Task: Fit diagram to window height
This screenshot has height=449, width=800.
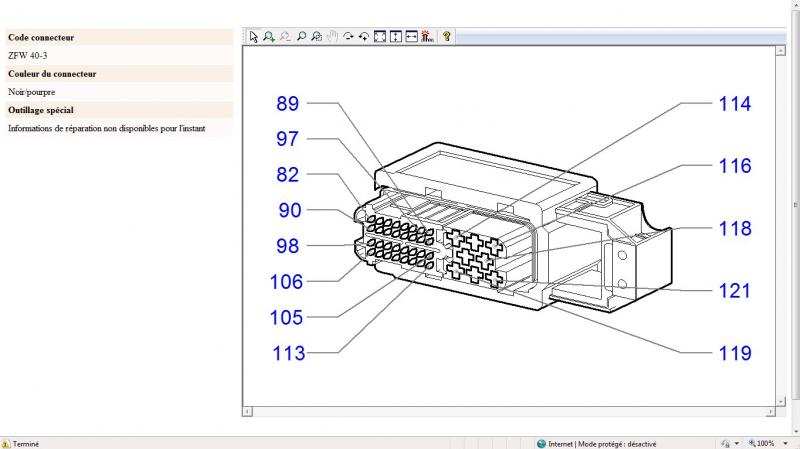Action: 396,36
